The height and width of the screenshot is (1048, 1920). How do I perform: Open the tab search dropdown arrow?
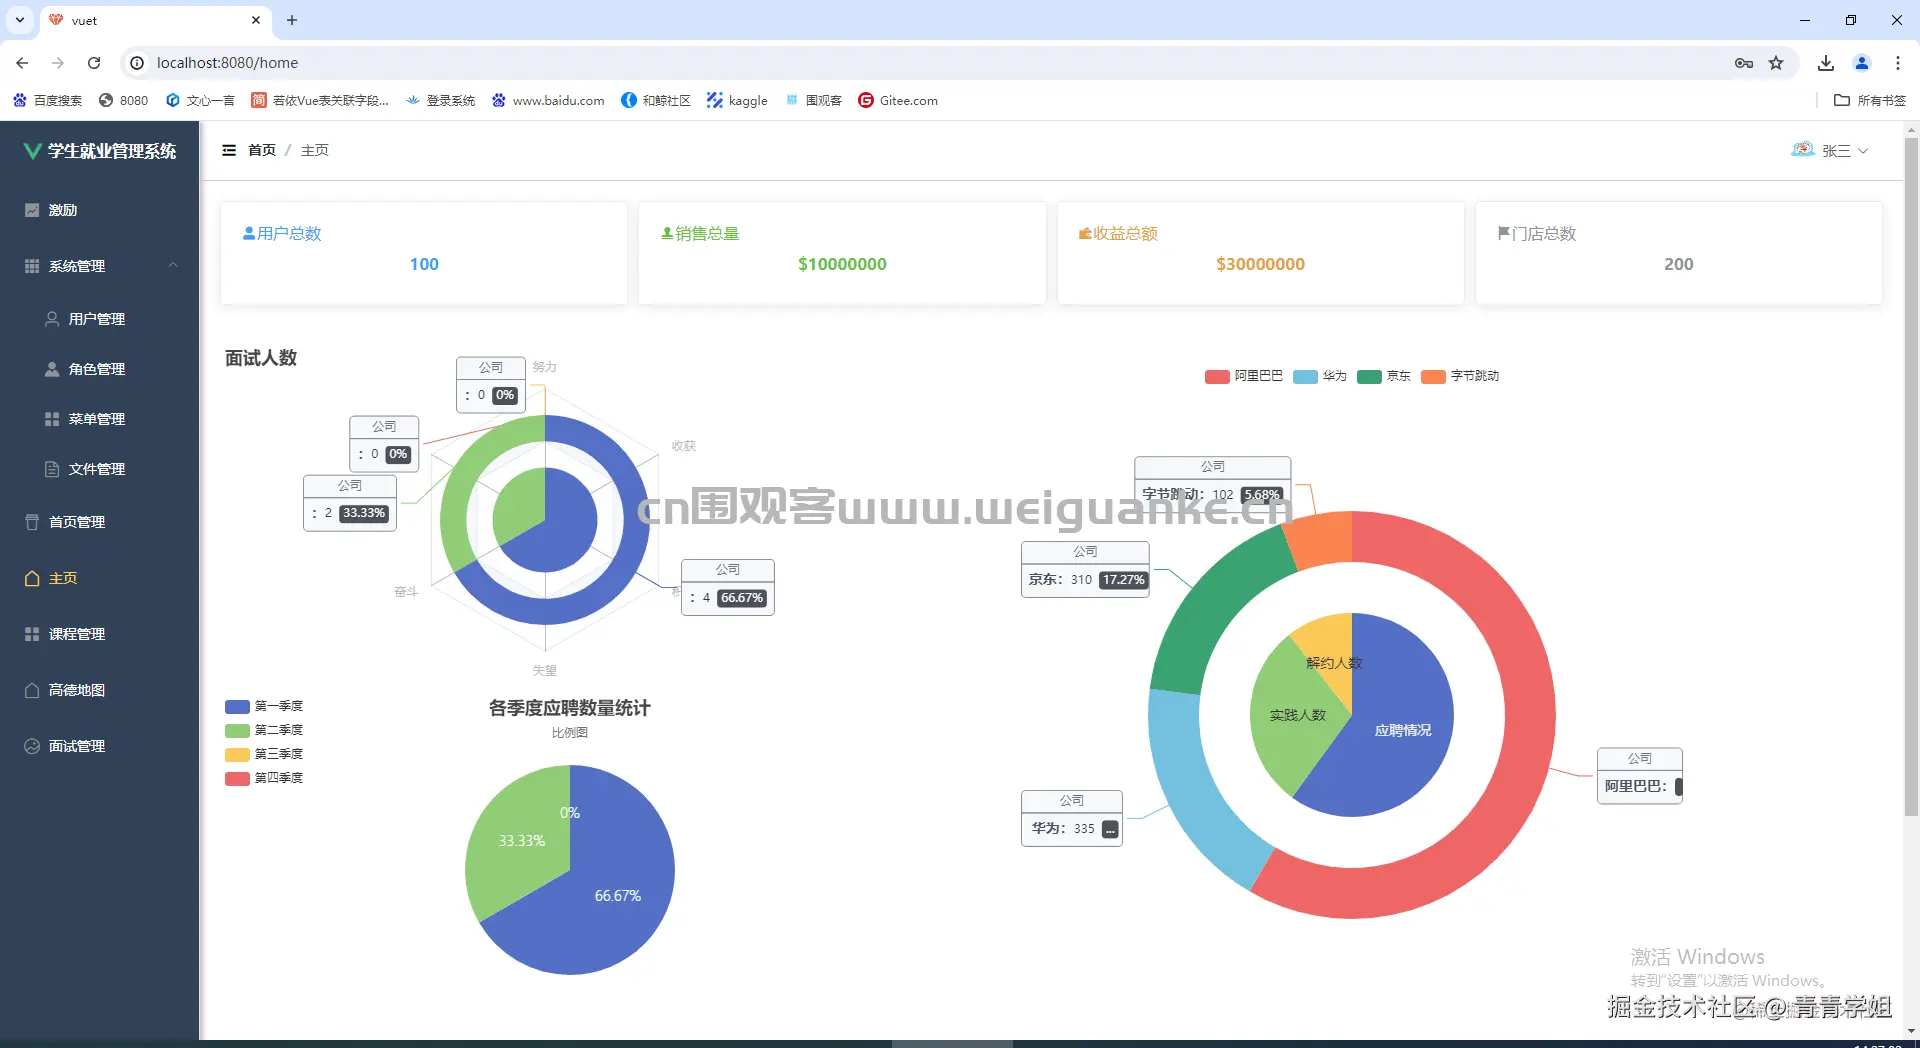pos(20,20)
